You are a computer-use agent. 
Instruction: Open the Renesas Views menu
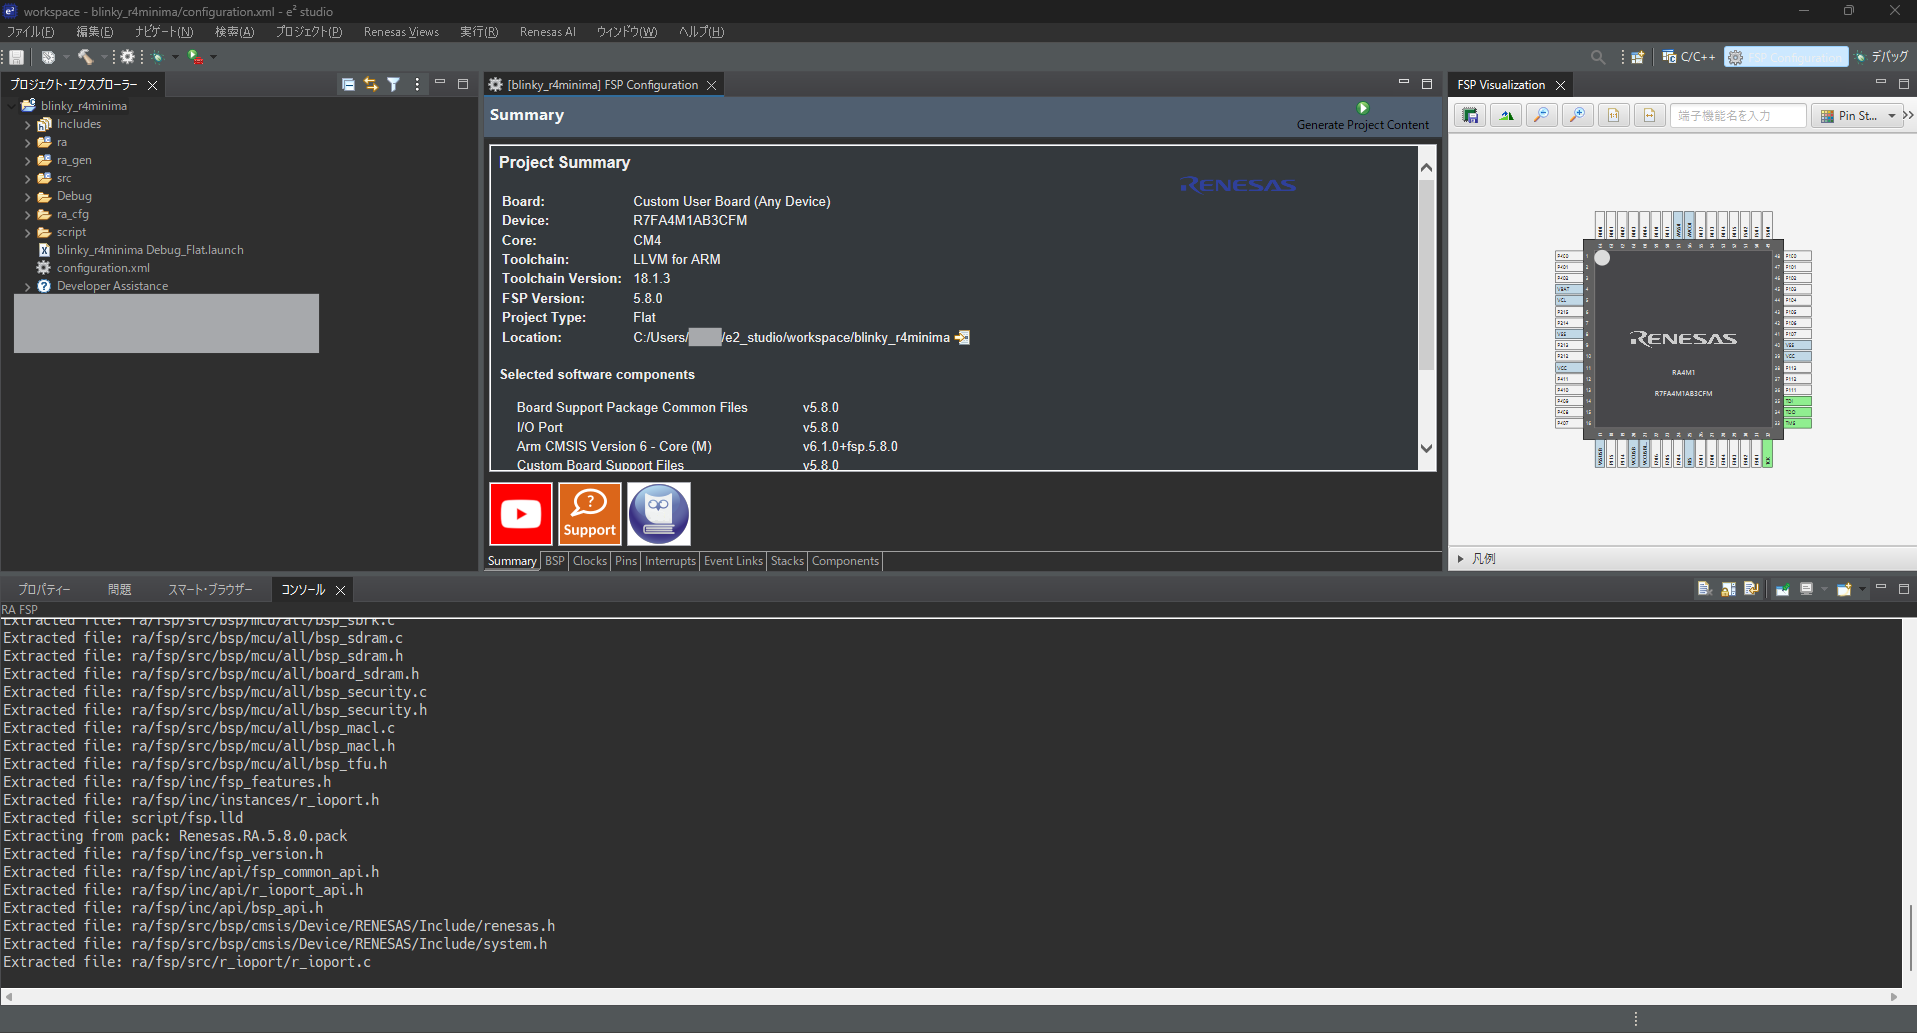(x=401, y=32)
